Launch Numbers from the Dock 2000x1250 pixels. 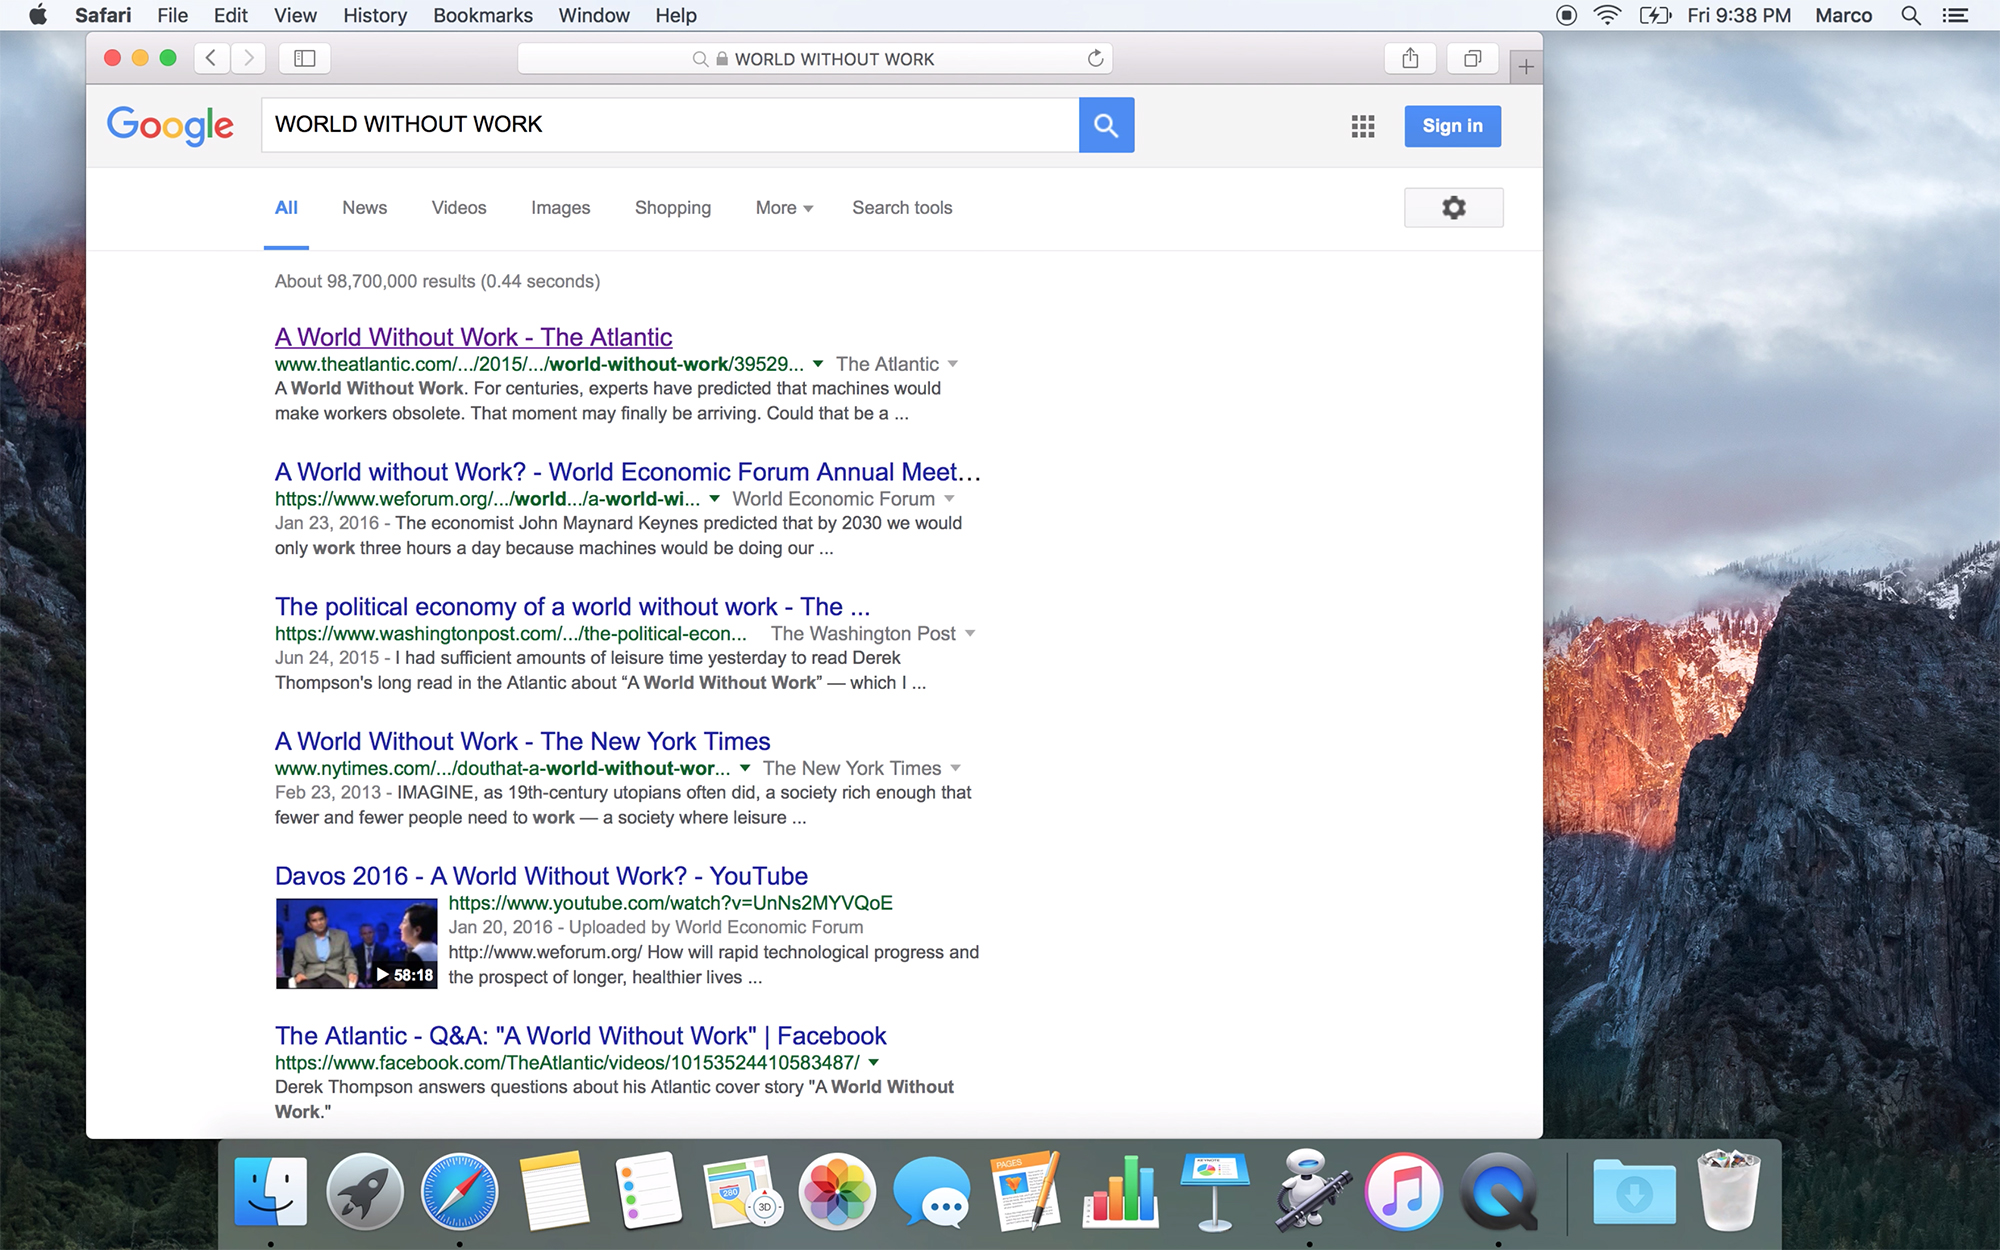pos(1120,1191)
